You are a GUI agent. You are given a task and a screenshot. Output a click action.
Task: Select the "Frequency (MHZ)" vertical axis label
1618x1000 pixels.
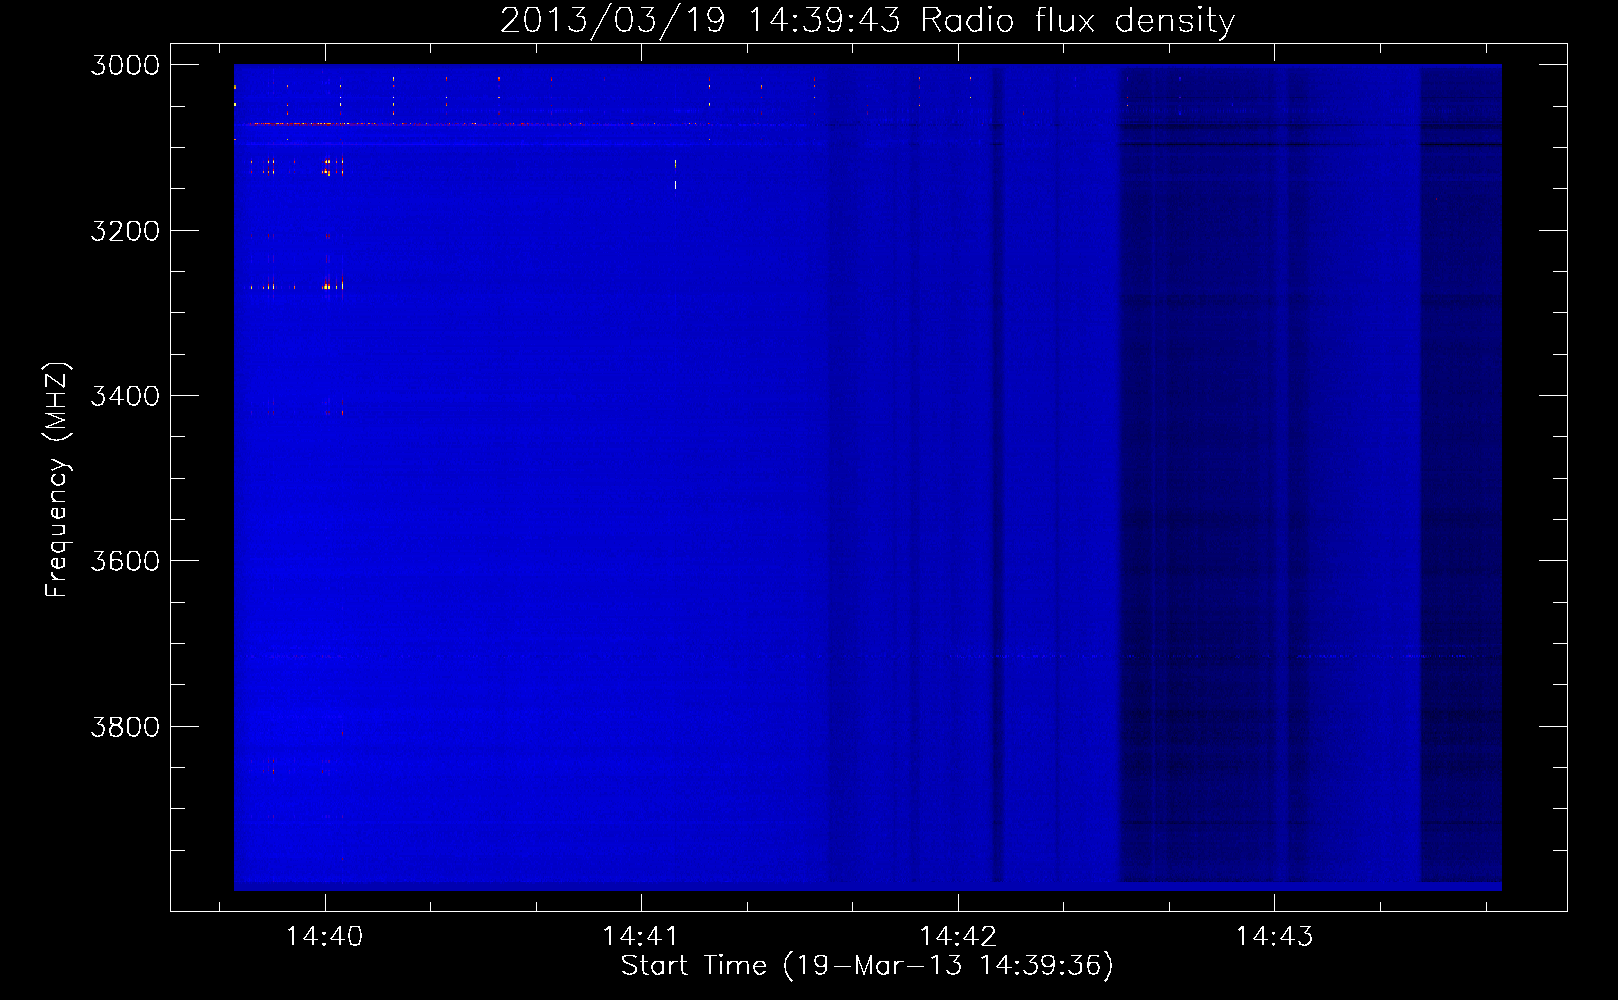(57, 480)
